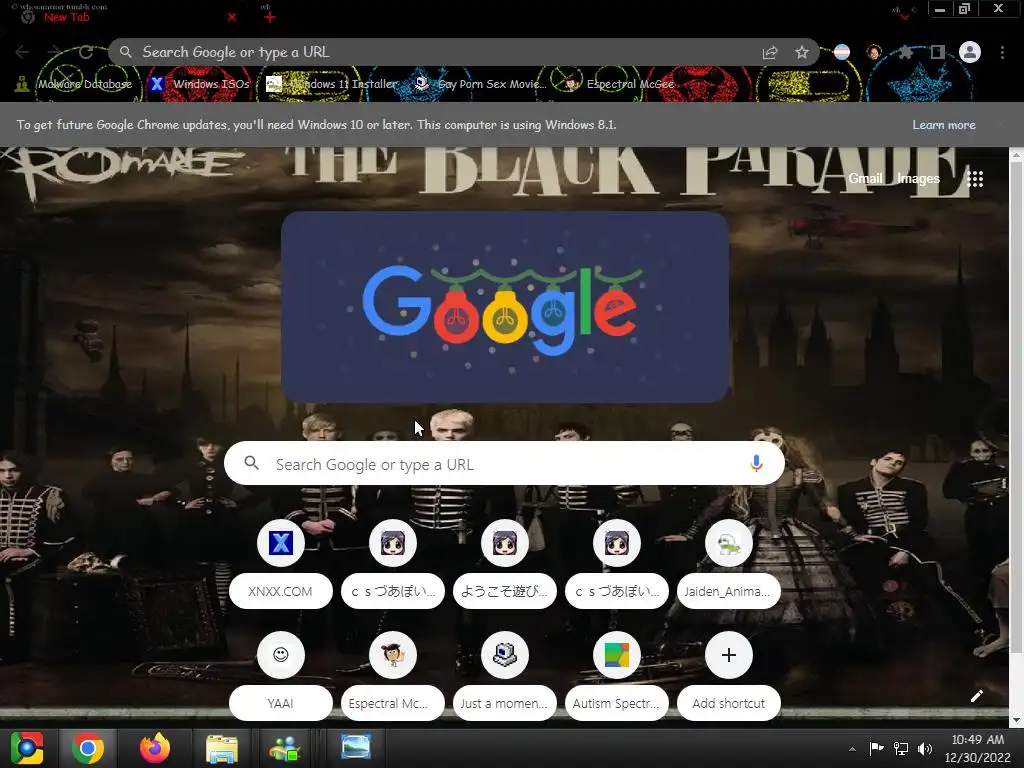The width and height of the screenshot is (1024, 768).
Task: Open the Just a momen... shortcut tile
Action: coord(505,677)
